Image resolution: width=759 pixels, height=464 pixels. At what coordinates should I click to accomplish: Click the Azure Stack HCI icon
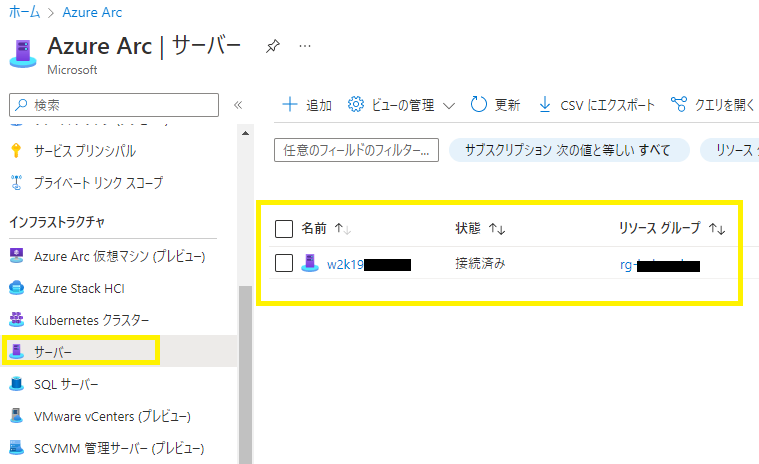pyautogui.click(x=16, y=288)
